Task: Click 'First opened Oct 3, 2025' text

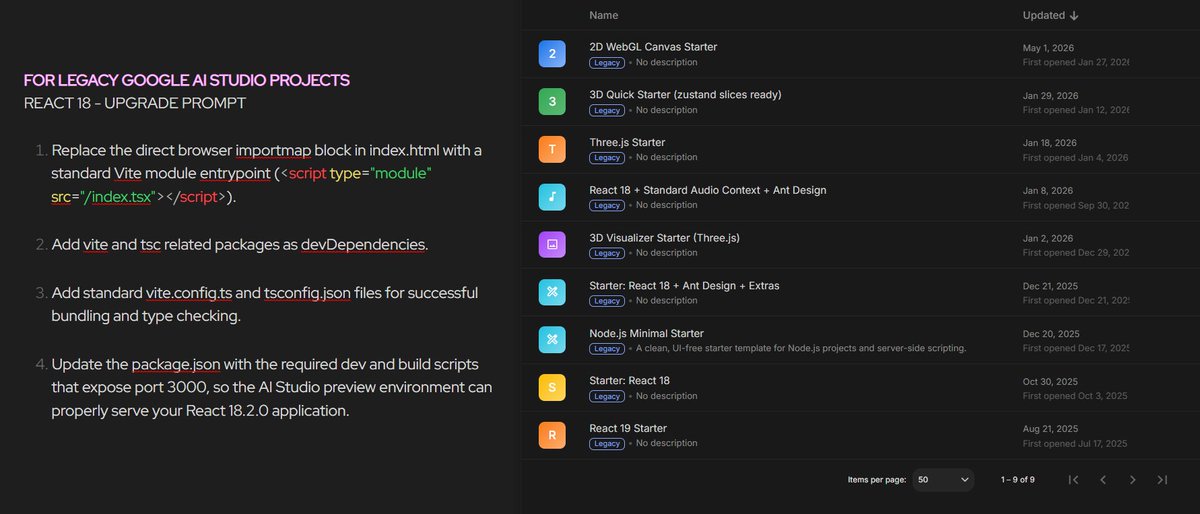Action: pyautogui.click(x=1075, y=397)
